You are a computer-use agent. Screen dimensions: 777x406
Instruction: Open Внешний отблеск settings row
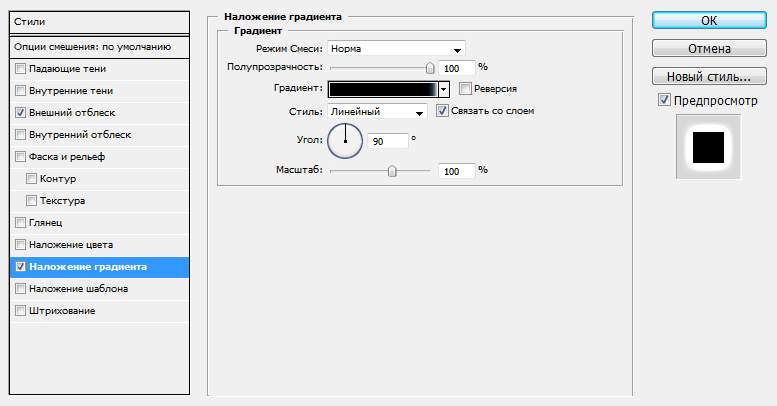point(99,113)
